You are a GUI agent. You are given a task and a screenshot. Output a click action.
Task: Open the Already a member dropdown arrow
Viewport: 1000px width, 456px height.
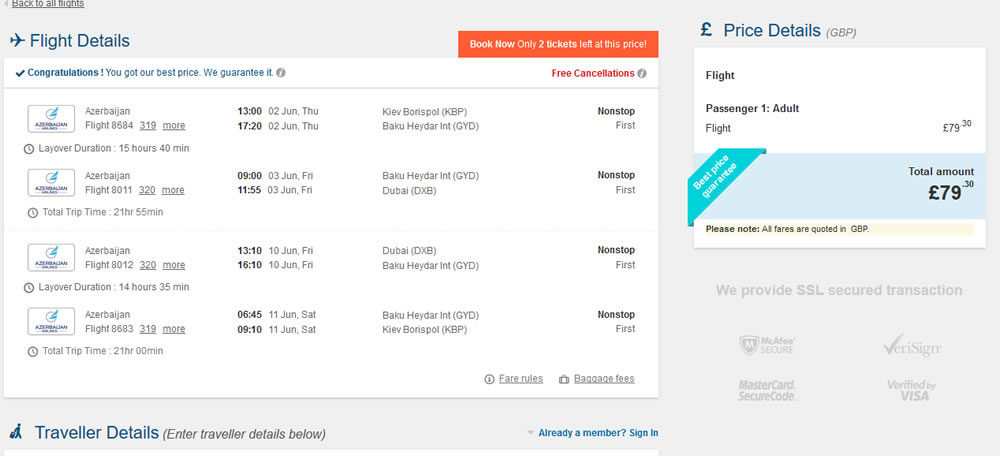[x=530, y=433]
